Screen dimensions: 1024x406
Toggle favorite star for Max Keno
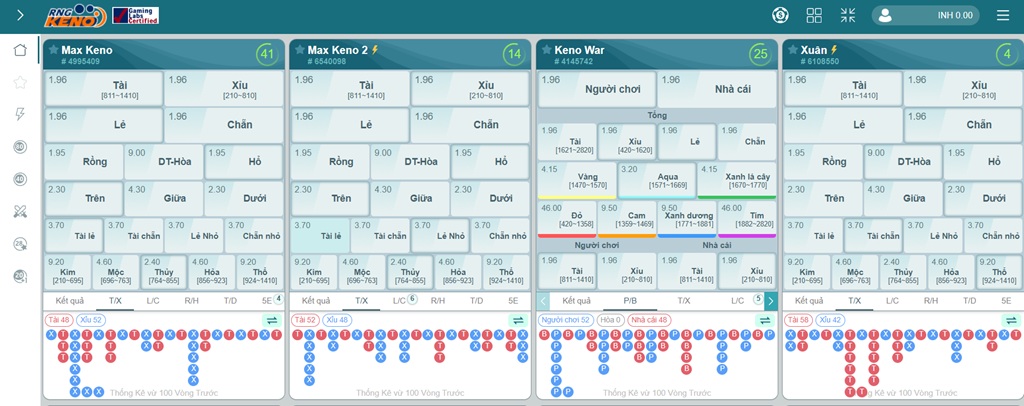point(52,50)
